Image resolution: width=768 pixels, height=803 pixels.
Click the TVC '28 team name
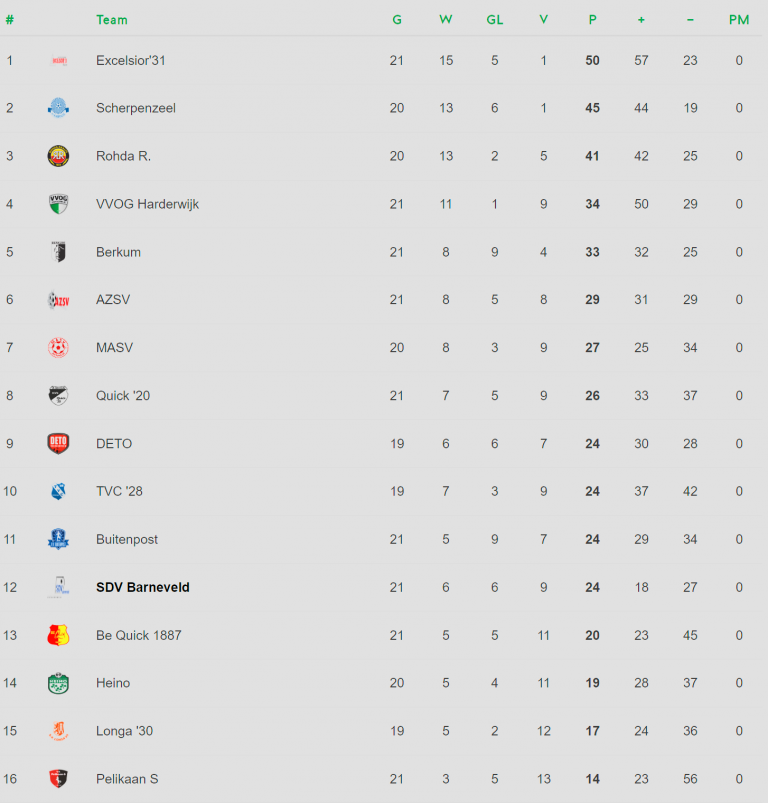119,491
